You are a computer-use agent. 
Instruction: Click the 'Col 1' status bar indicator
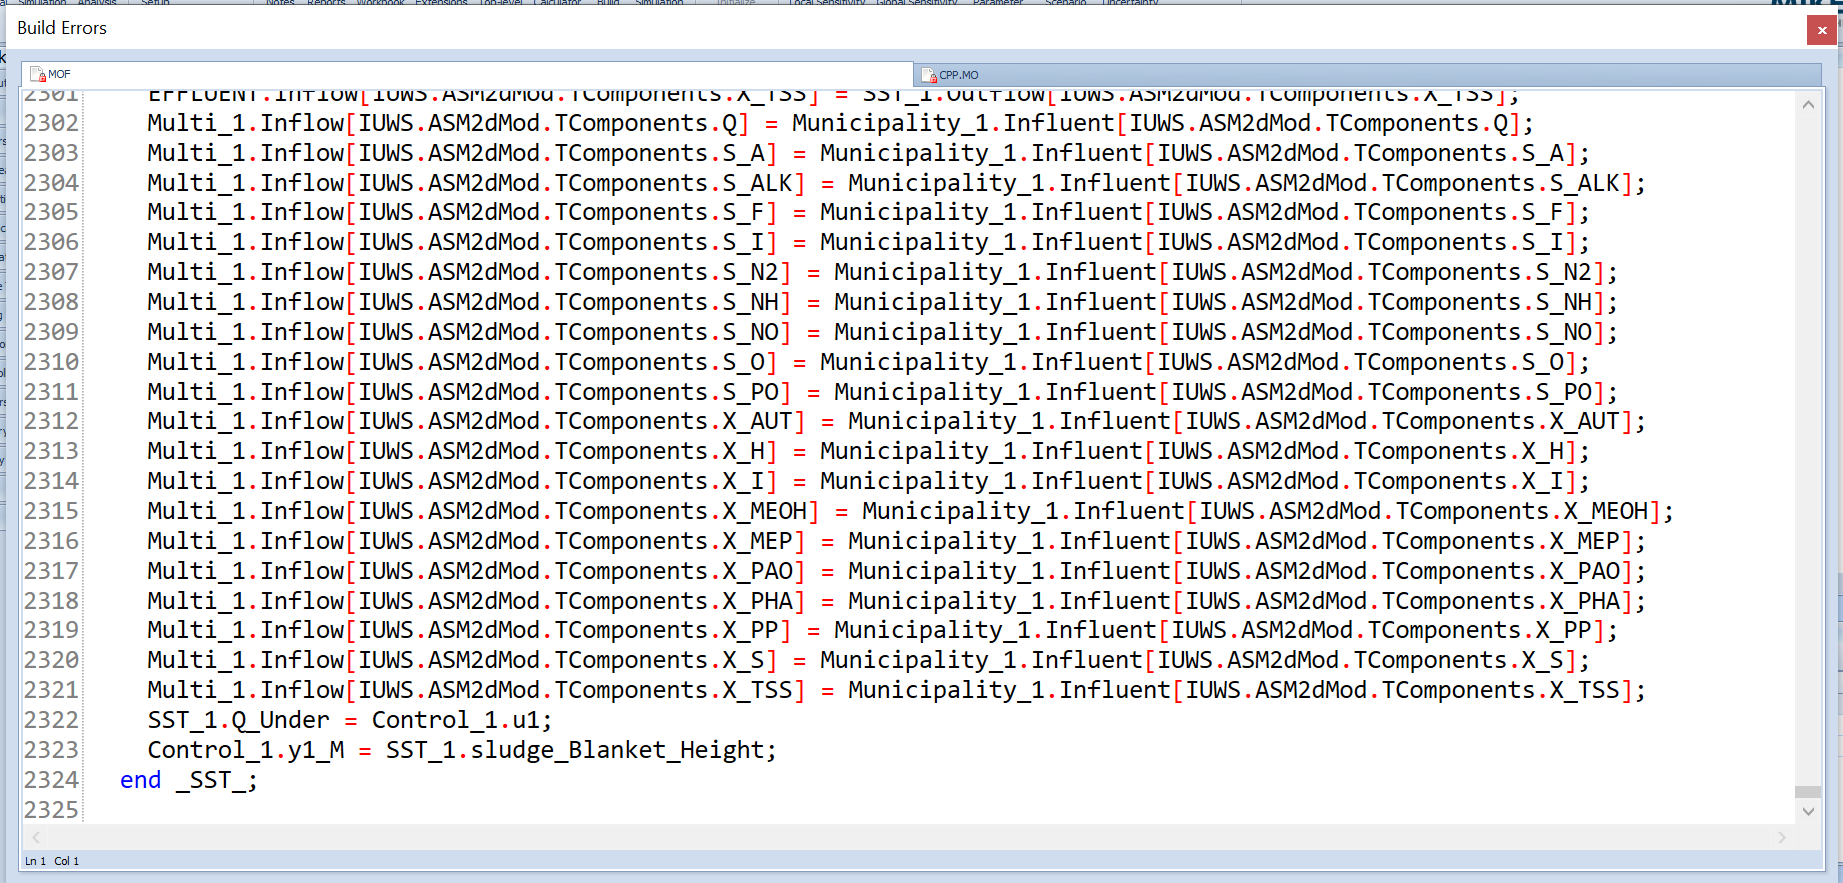coord(66,861)
